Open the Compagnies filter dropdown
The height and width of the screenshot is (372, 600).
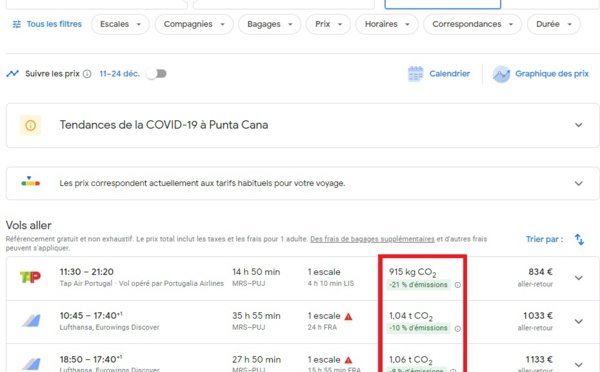194,24
